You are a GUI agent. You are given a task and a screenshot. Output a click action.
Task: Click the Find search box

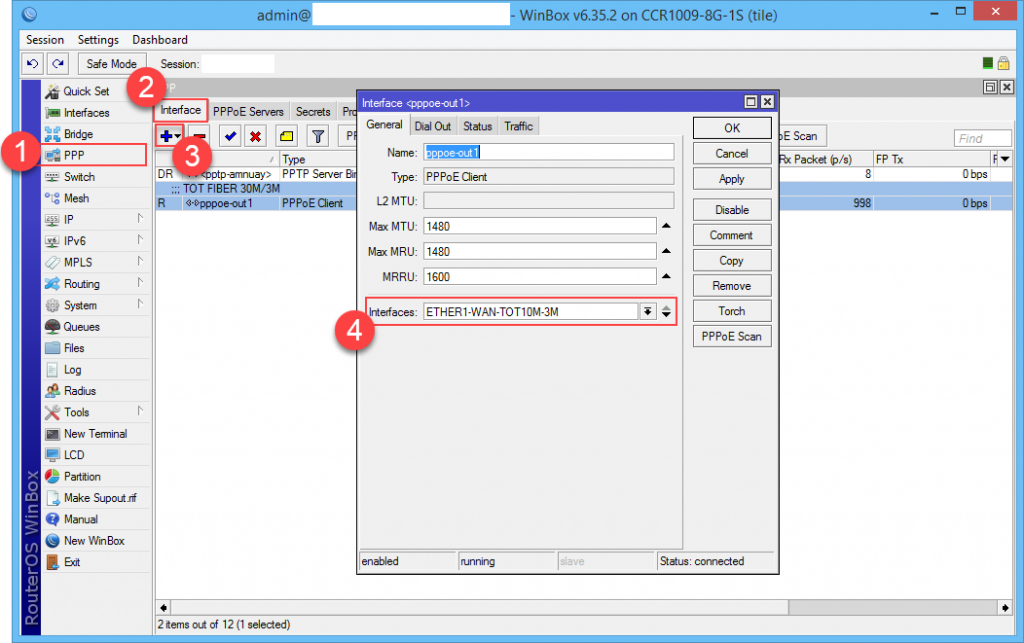click(983, 138)
